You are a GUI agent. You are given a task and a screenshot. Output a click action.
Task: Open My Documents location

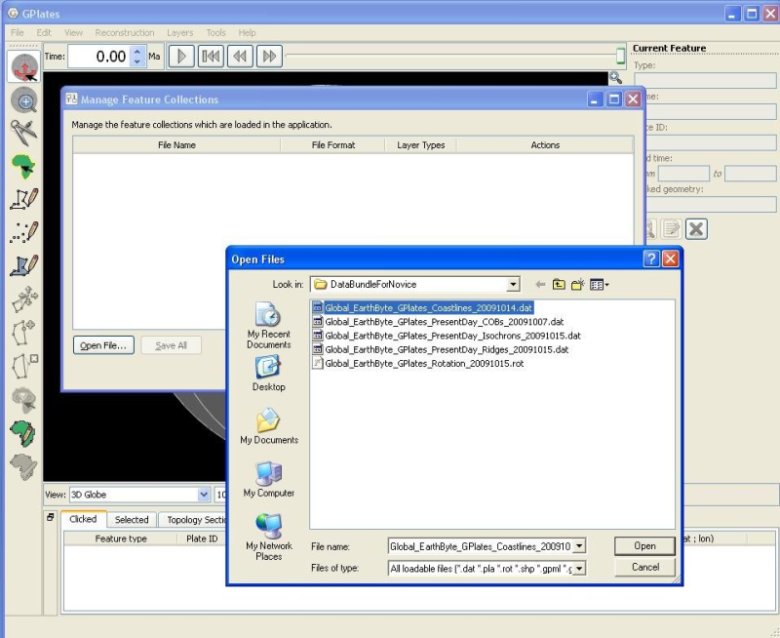pos(269,426)
